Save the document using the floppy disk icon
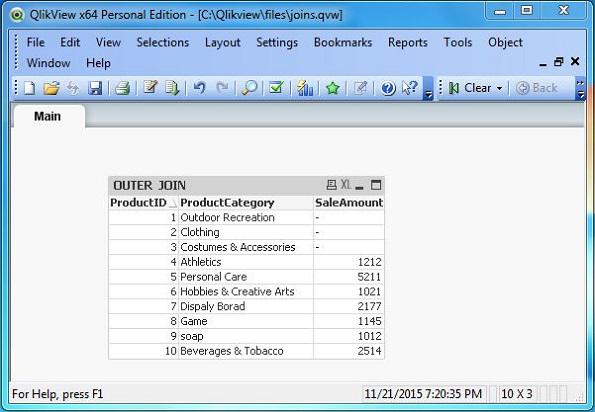The height and width of the screenshot is (412, 595). click(x=95, y=88)
